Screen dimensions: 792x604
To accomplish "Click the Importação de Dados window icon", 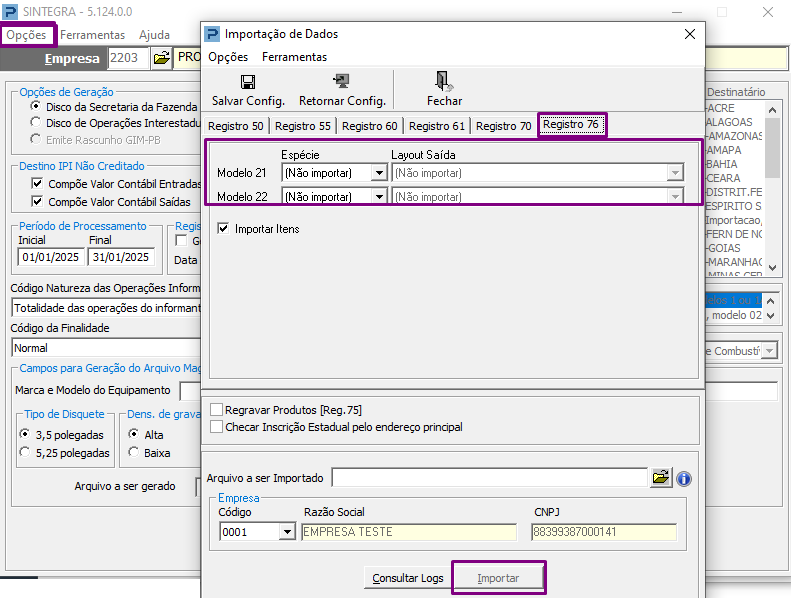I will tap(212, 34).
